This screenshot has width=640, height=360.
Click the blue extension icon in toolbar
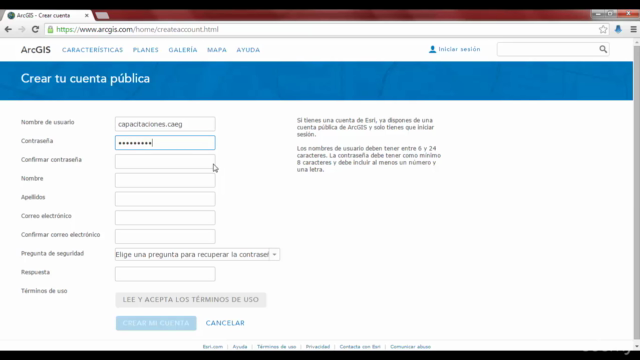point(618,29)
